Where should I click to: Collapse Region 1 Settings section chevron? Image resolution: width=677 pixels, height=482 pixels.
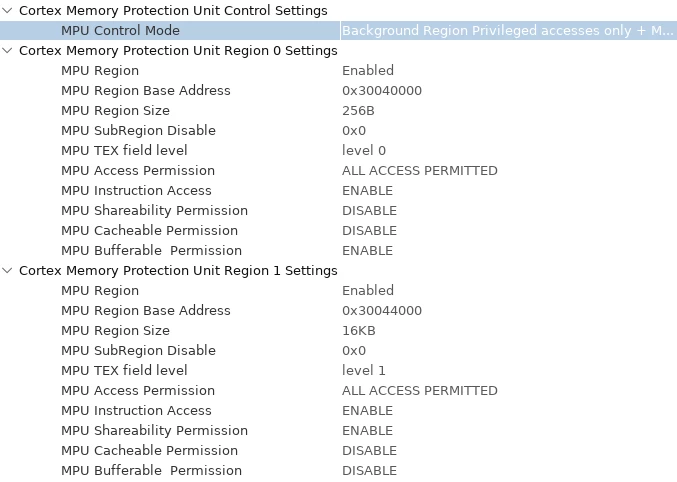pyautogui.click(x=7, y=270)
